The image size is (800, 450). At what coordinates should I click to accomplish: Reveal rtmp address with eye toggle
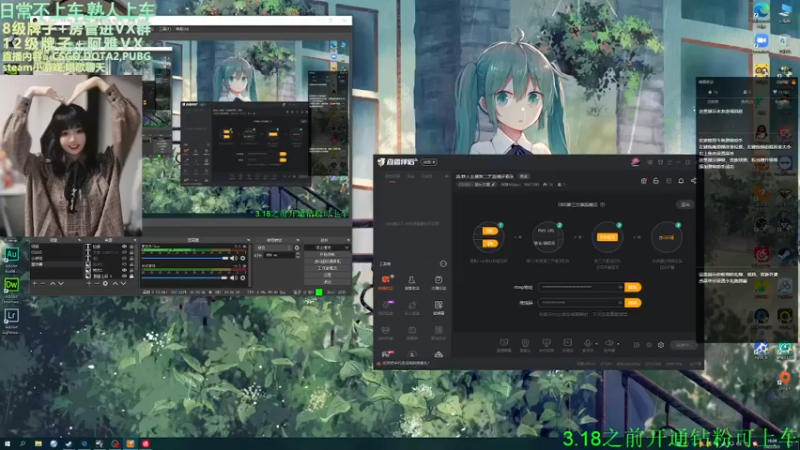(x=620, y=287)
